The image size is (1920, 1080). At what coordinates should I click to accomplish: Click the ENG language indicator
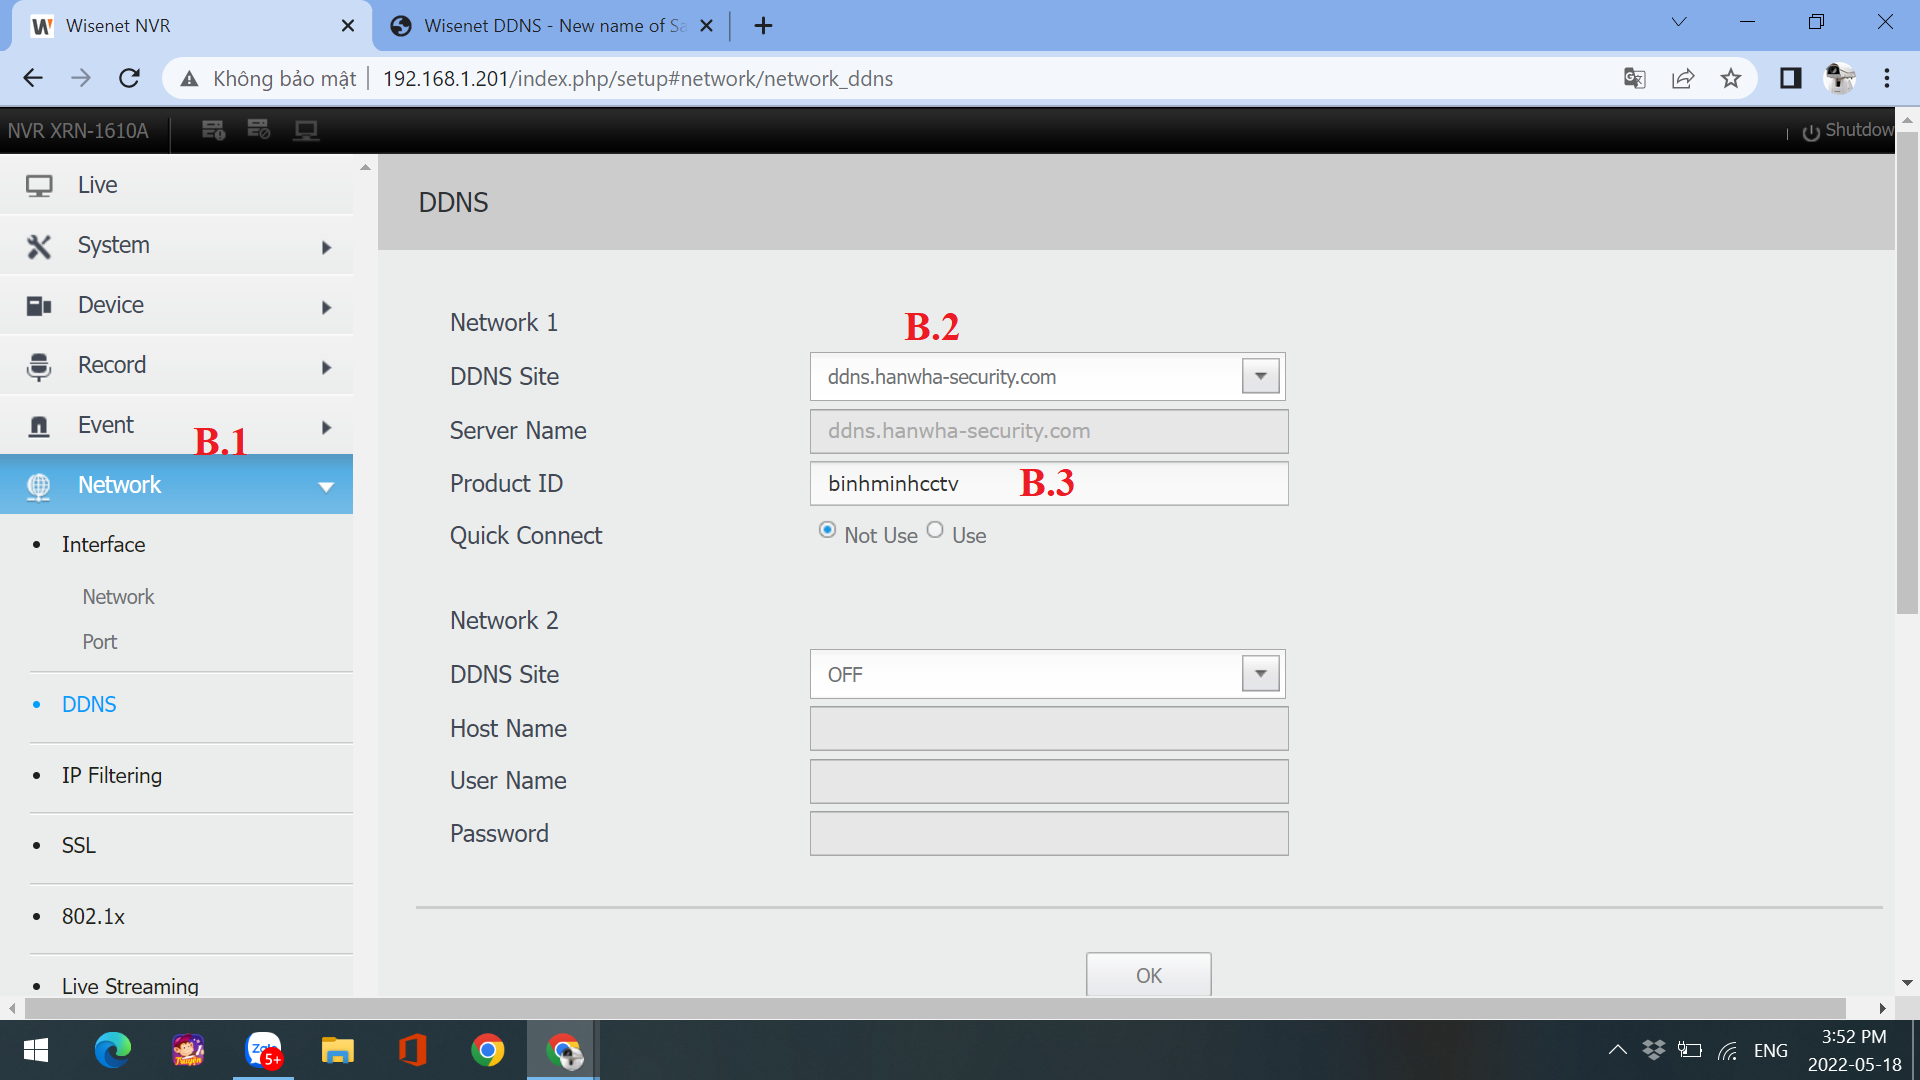pos(1770,1050)
